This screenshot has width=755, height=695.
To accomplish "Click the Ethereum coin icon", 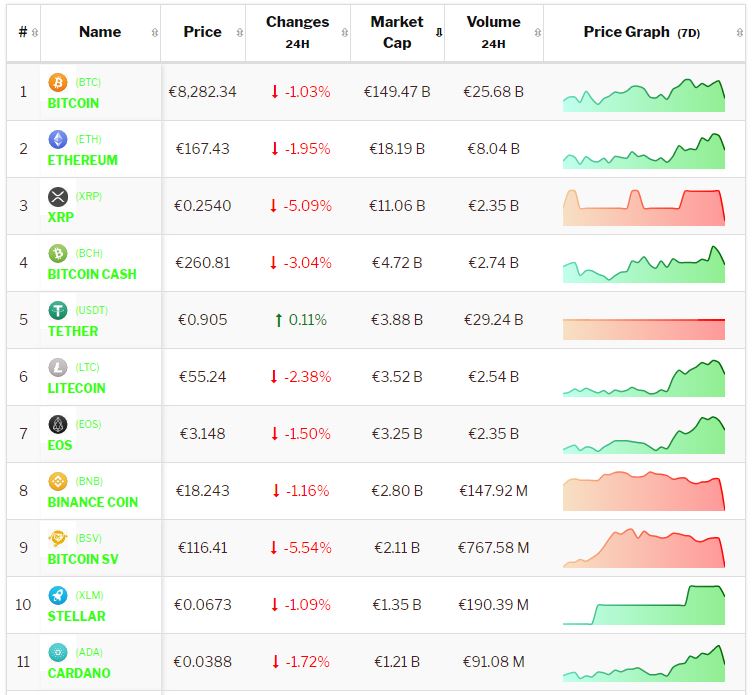I will 57,139.
